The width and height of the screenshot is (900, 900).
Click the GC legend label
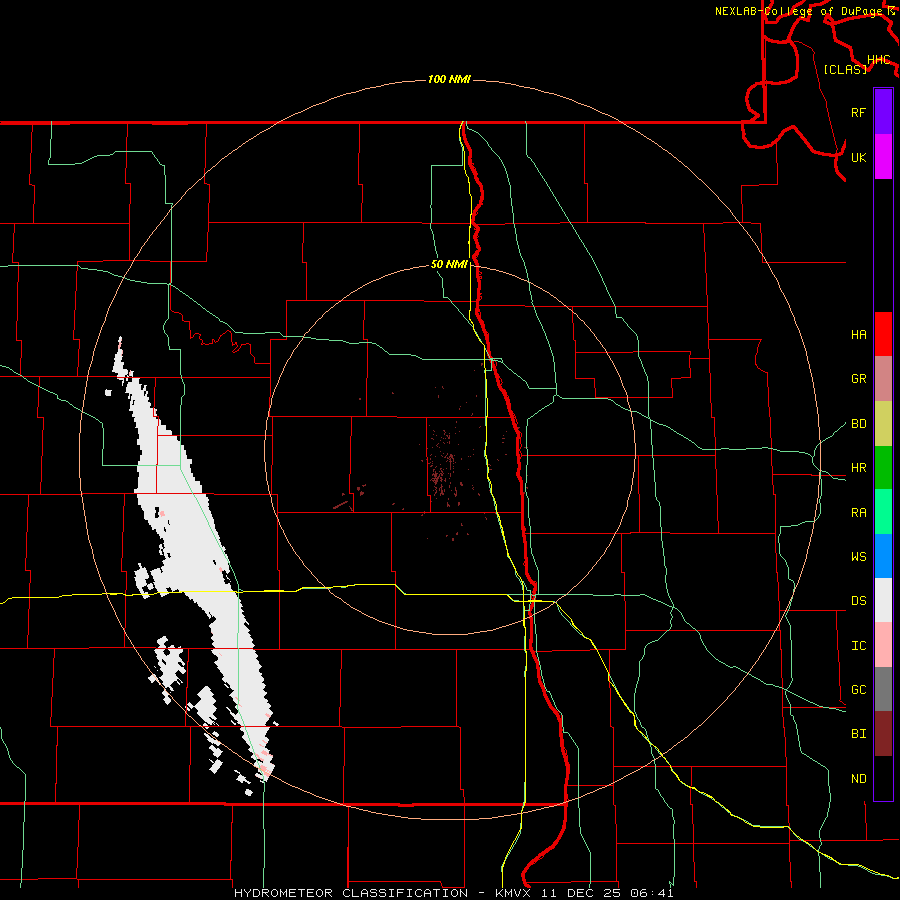(x=858, y=690)
